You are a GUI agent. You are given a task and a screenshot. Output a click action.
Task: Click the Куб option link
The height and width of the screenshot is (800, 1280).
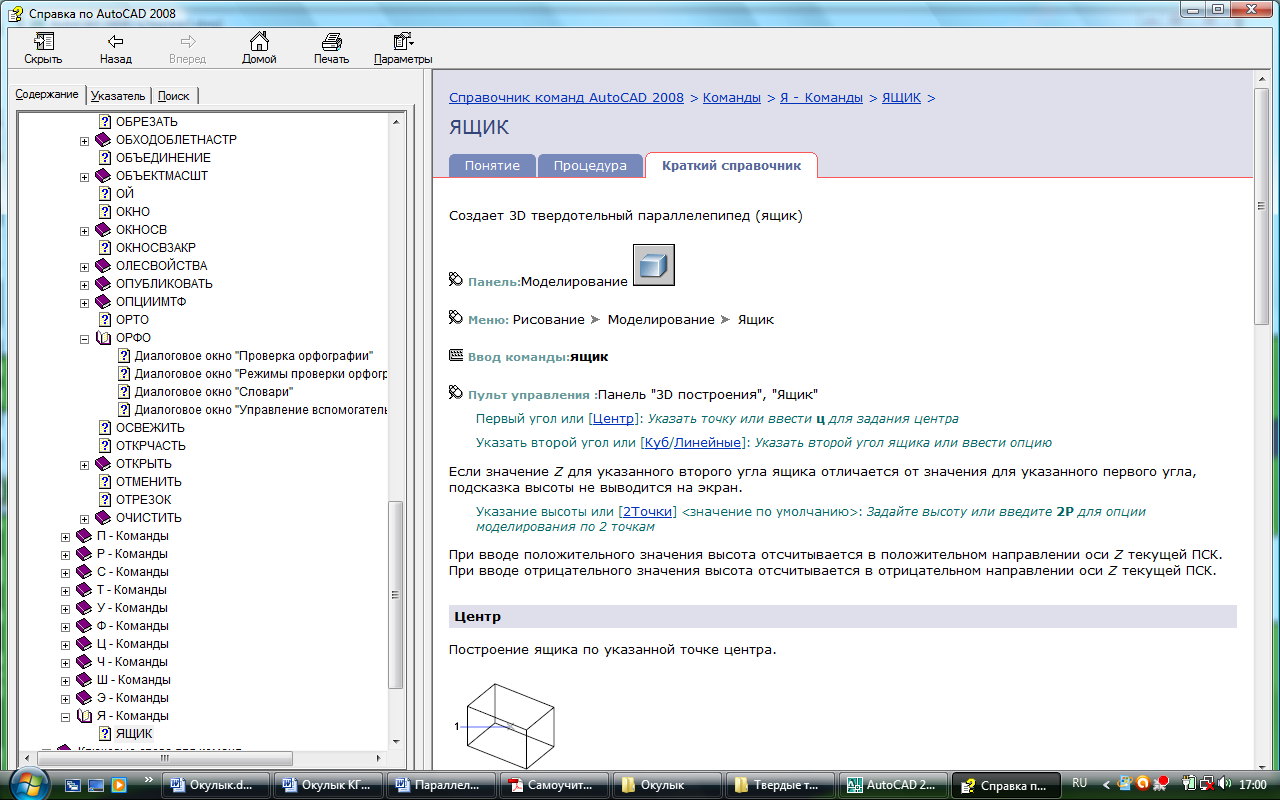(657, 442)
